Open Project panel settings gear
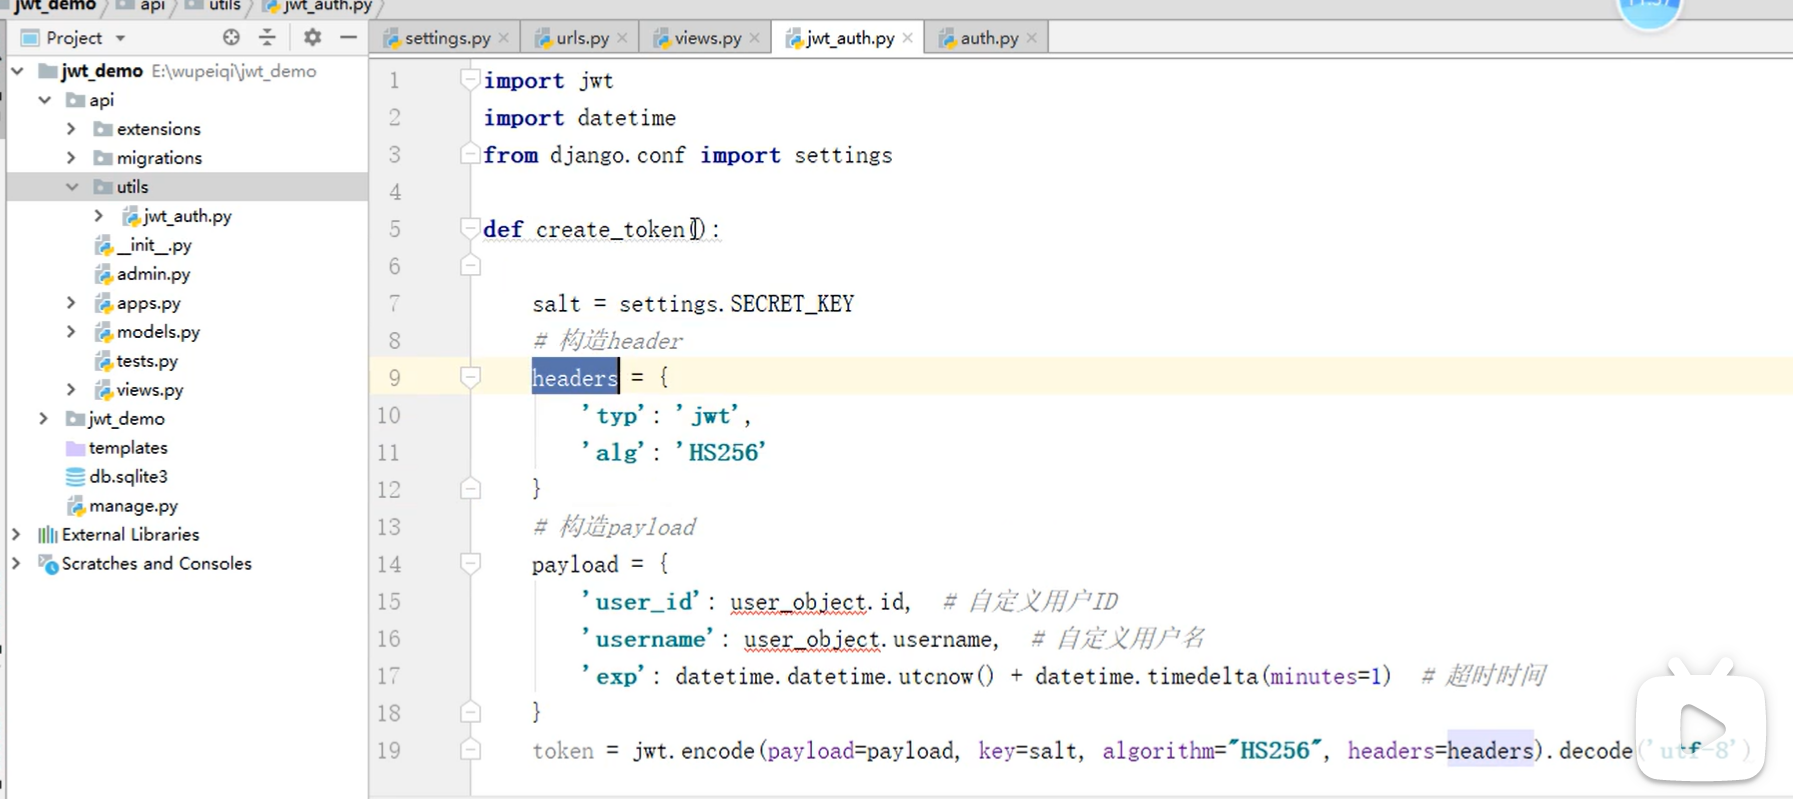This screenshot has width=1793, height=799. pyautogui.click(x=312, y=38)
